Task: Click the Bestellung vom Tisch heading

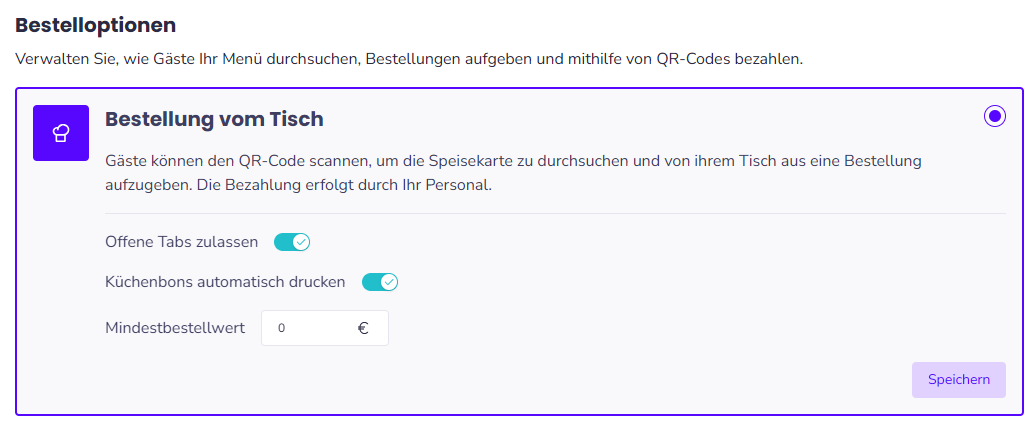Action: click(214, 119)
